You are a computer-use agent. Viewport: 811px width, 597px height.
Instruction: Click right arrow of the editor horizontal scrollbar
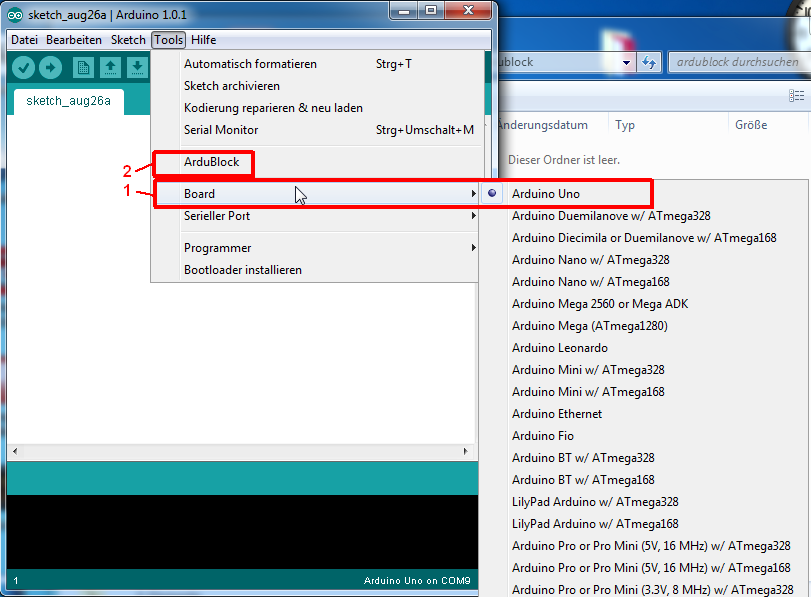465,451
